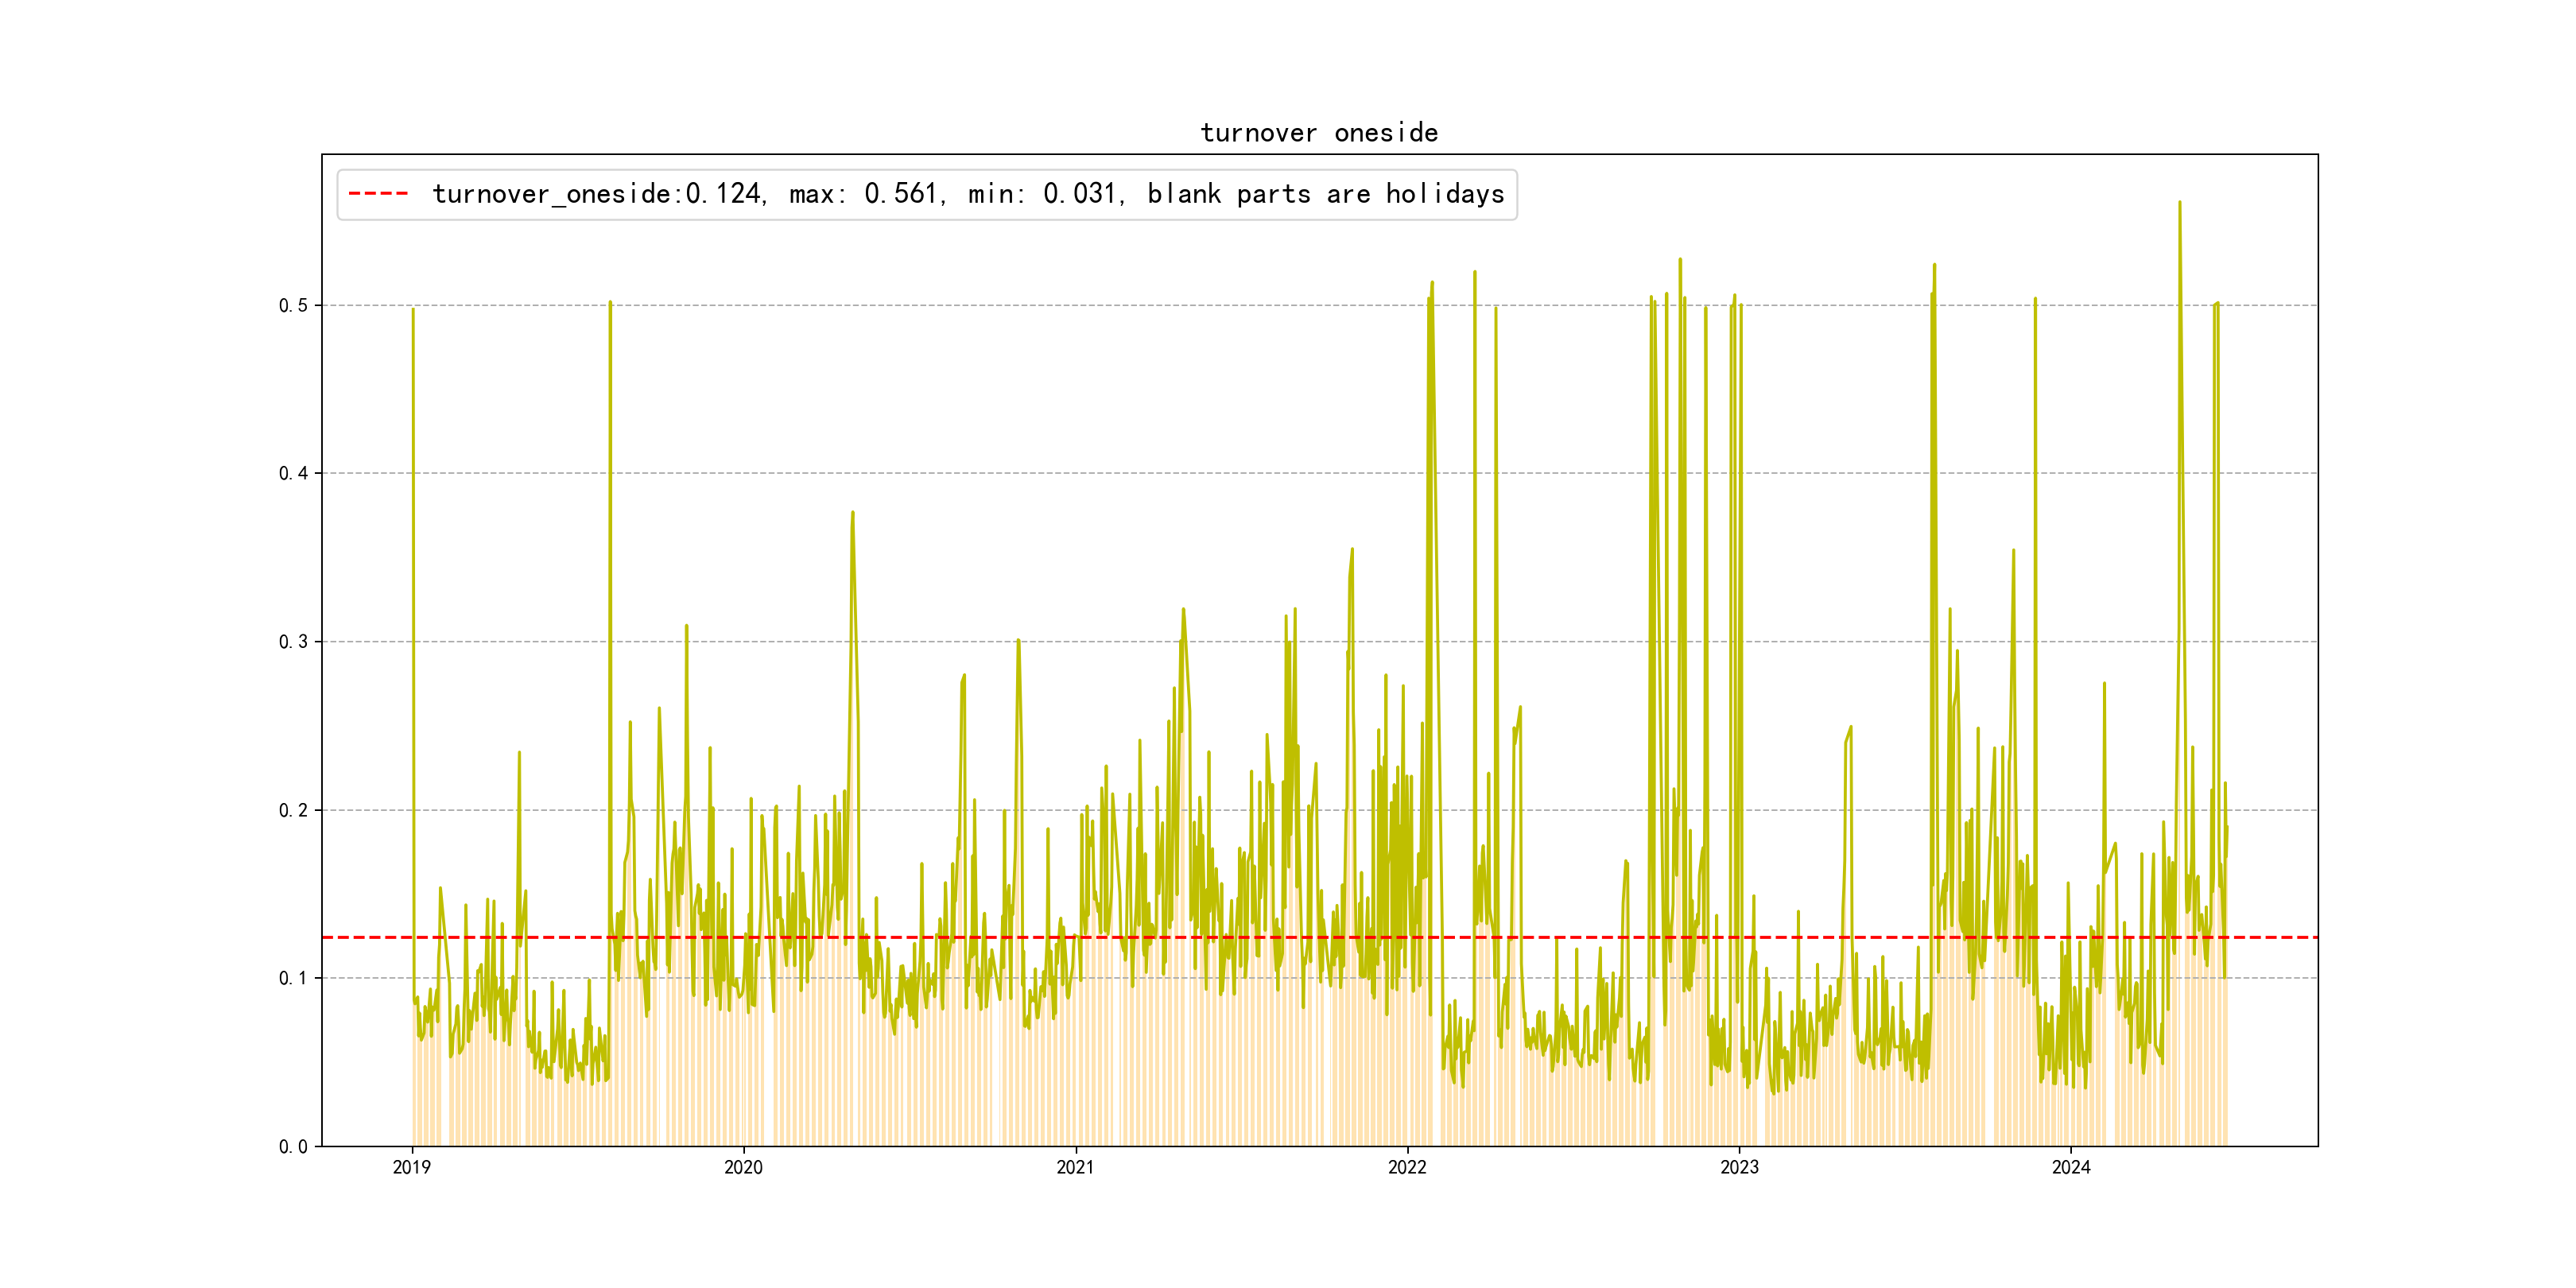Screen dimensions: 2576x1288
Task: Click the 0.4 y-axis tick label
Action: pyautogui.click(x=293, y=473)
